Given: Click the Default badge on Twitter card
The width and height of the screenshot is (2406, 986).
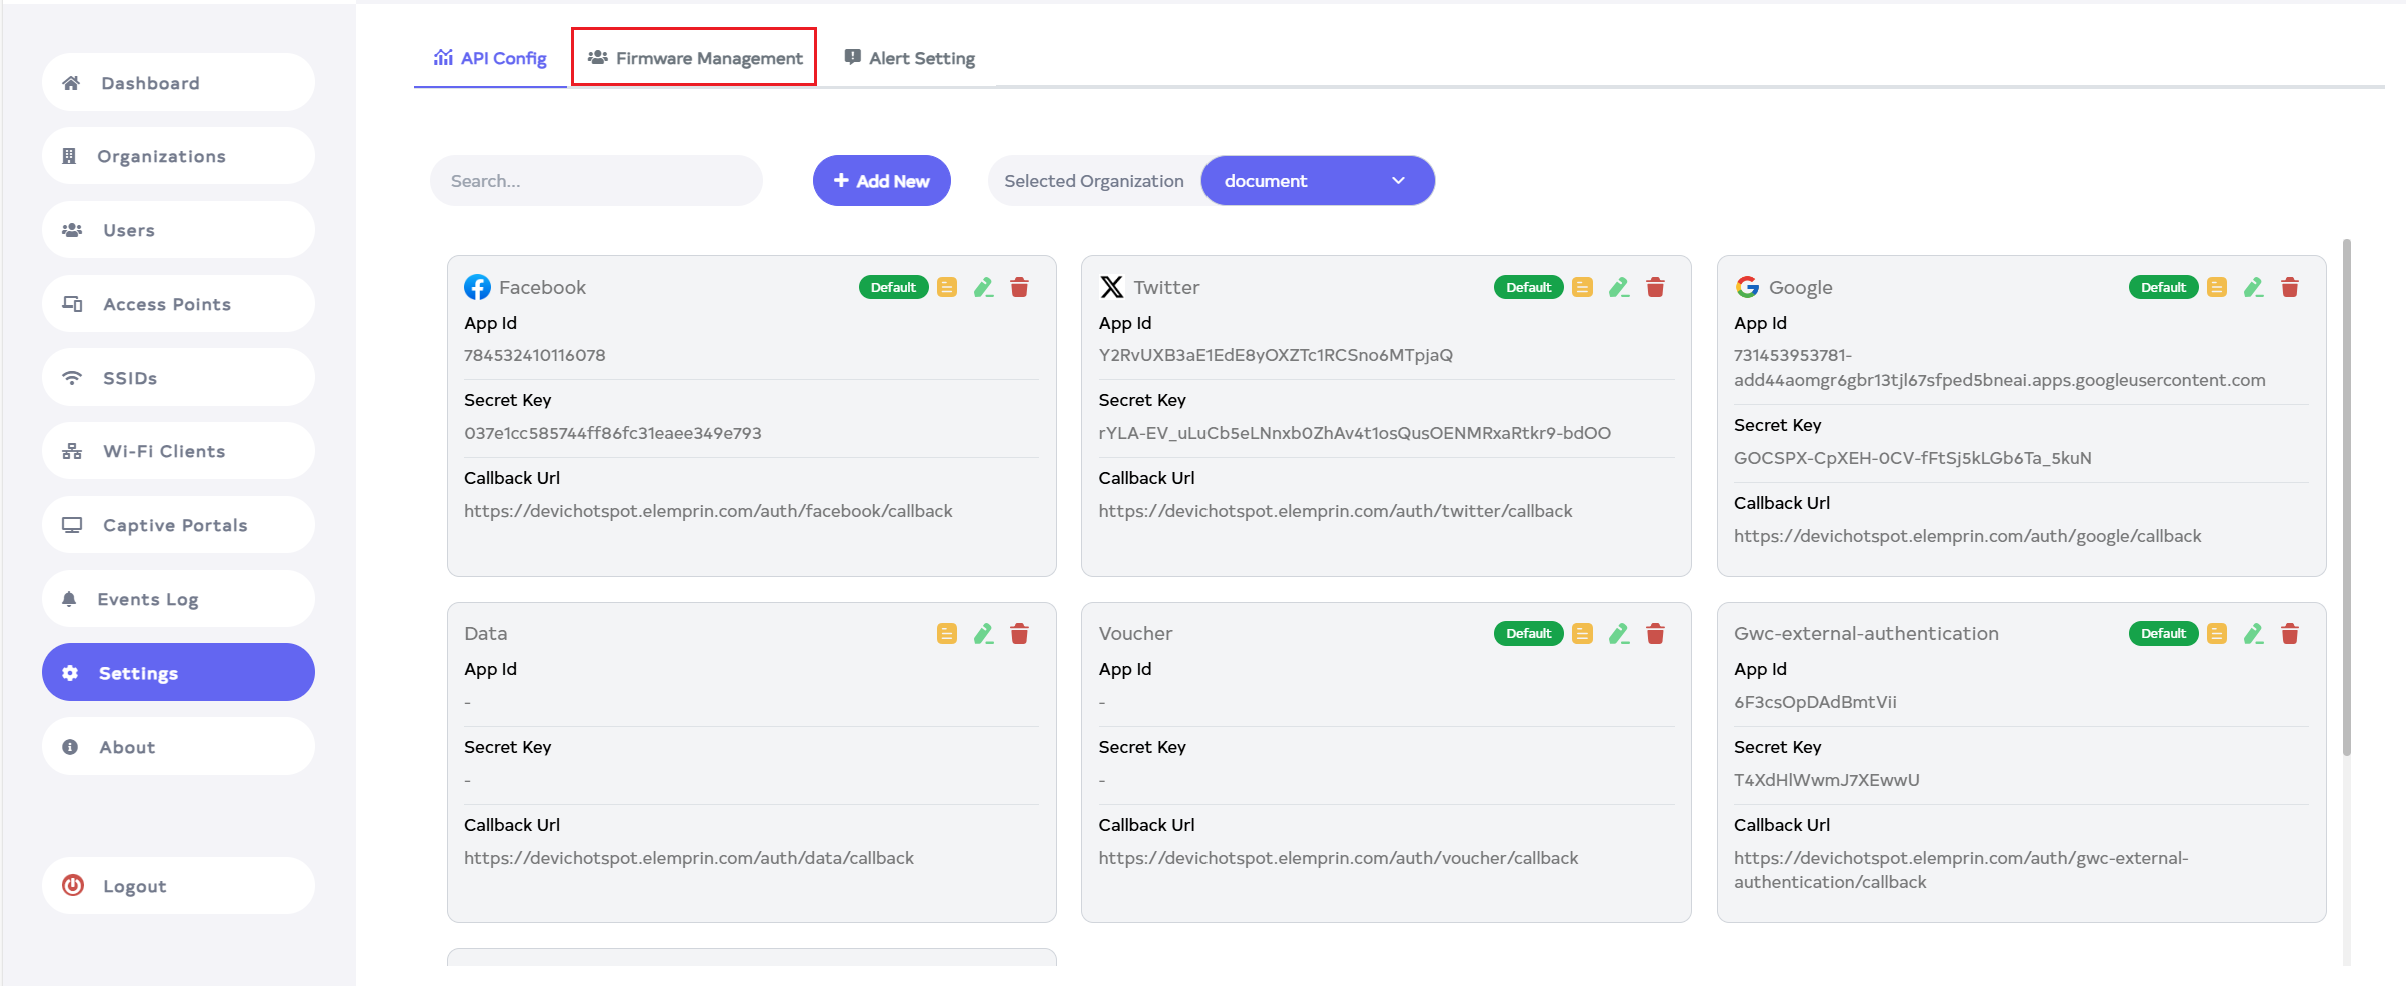Looking at the screenshot, I should click(1527, 288).
